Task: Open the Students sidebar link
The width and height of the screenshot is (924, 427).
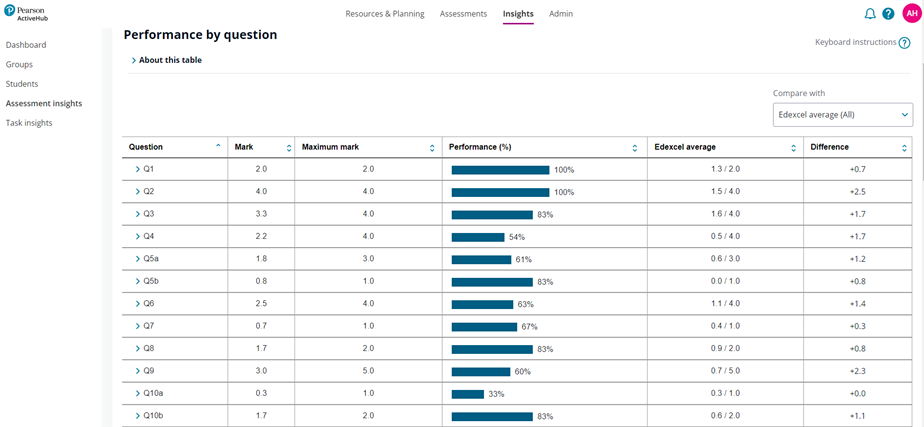Action: pyautogui.click(x=22, y=84)
